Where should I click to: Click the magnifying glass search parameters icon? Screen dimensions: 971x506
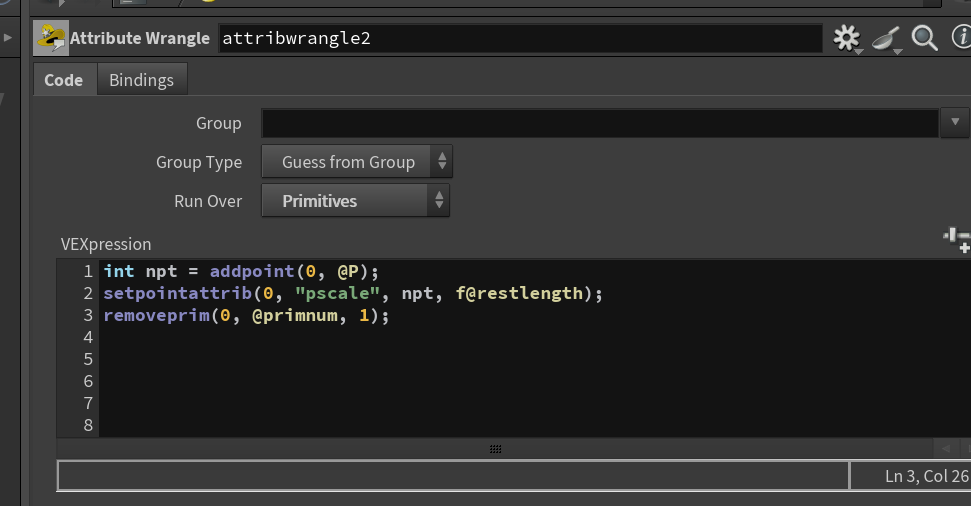925,38
